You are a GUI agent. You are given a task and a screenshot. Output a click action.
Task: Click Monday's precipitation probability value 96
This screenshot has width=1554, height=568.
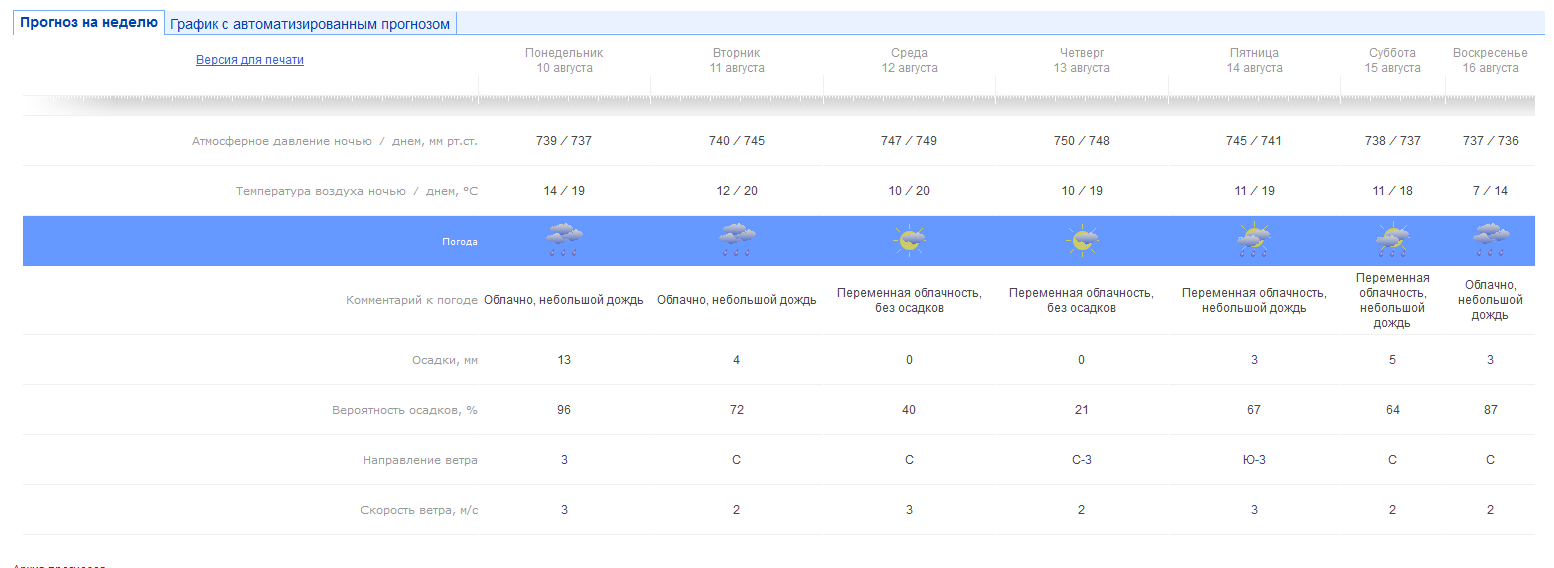[564, 410]
